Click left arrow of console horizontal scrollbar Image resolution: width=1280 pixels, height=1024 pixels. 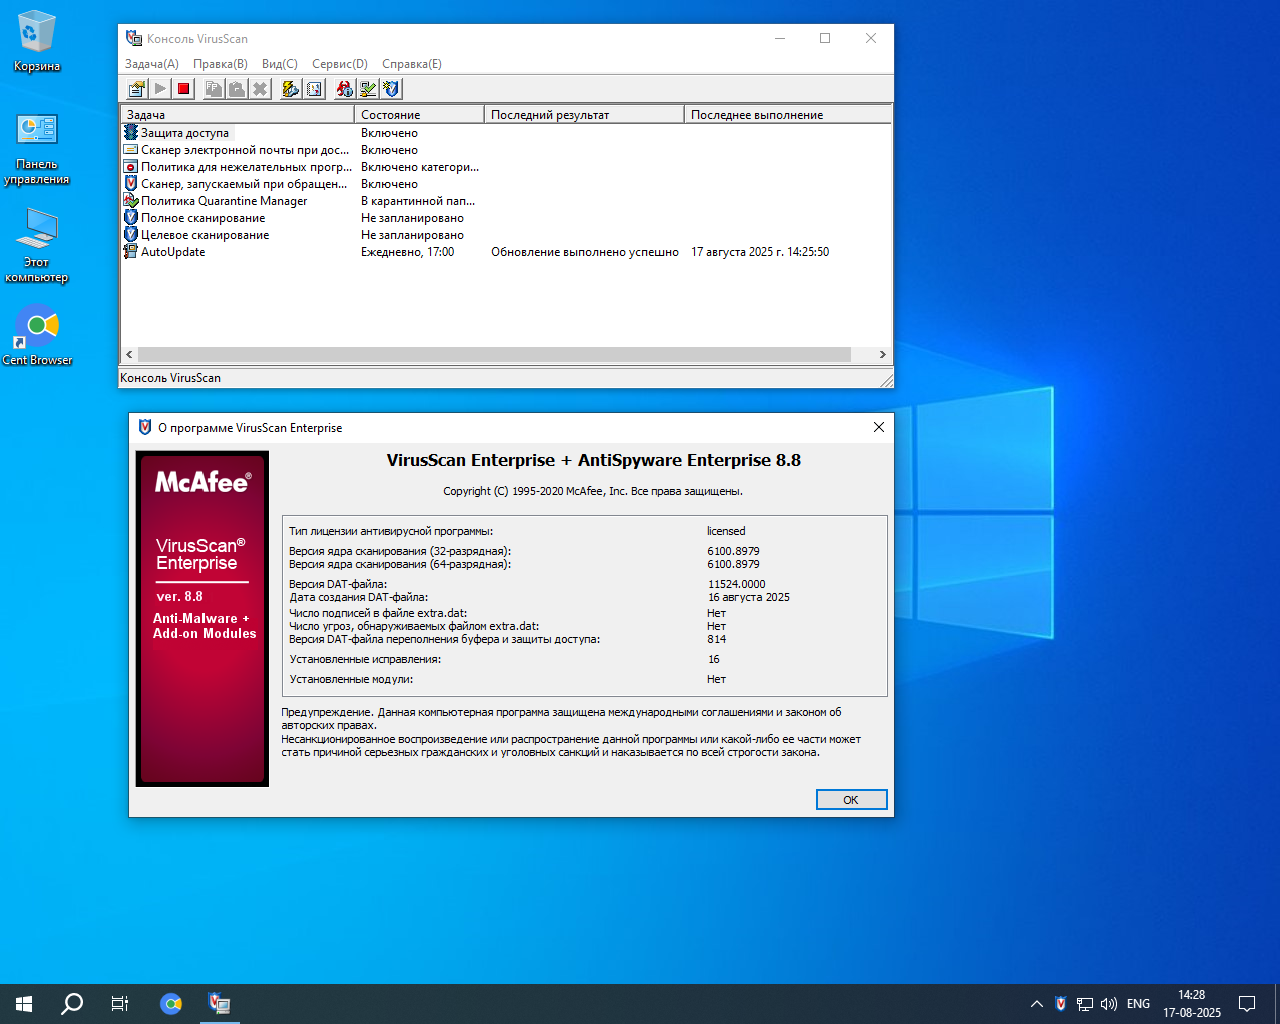coord(129,354)
